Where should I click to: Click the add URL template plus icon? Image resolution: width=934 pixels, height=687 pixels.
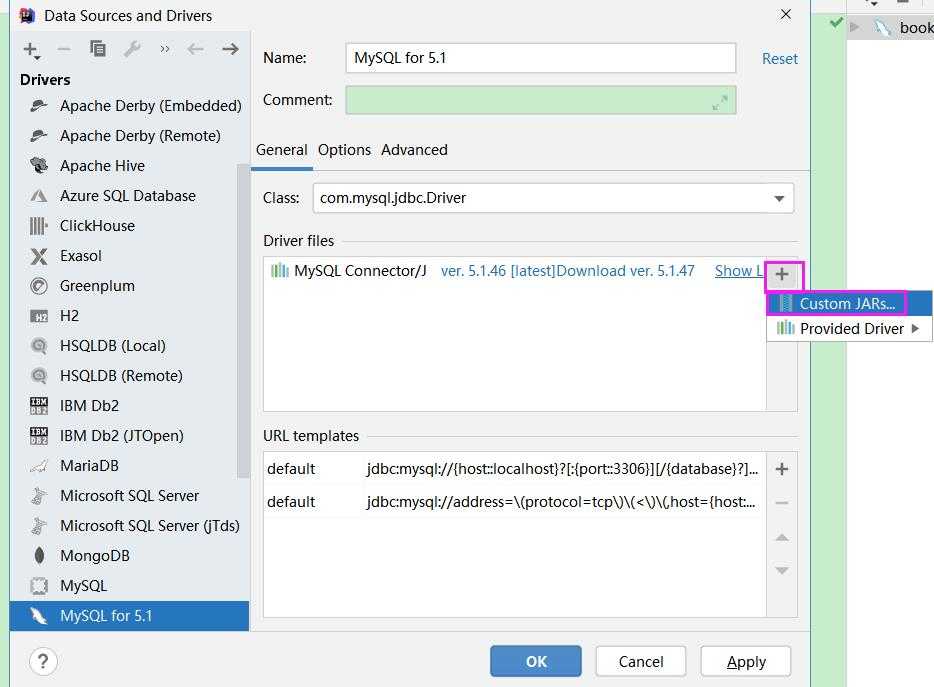click(782, 469)
